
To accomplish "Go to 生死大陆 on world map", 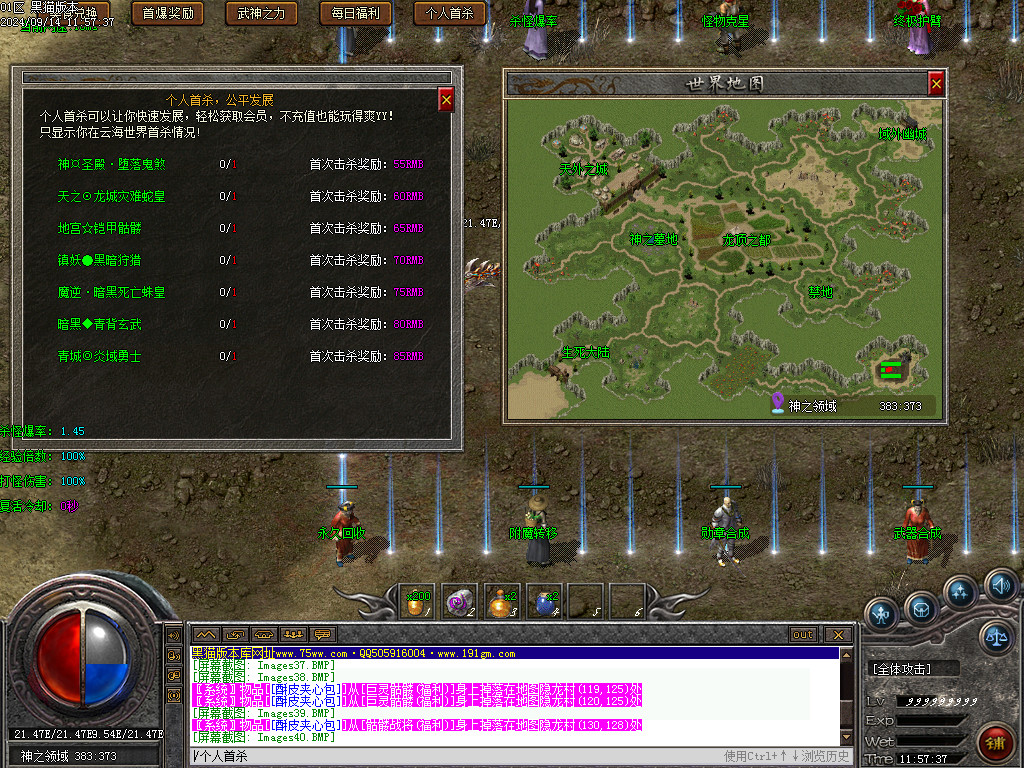I will coord(586,353).
